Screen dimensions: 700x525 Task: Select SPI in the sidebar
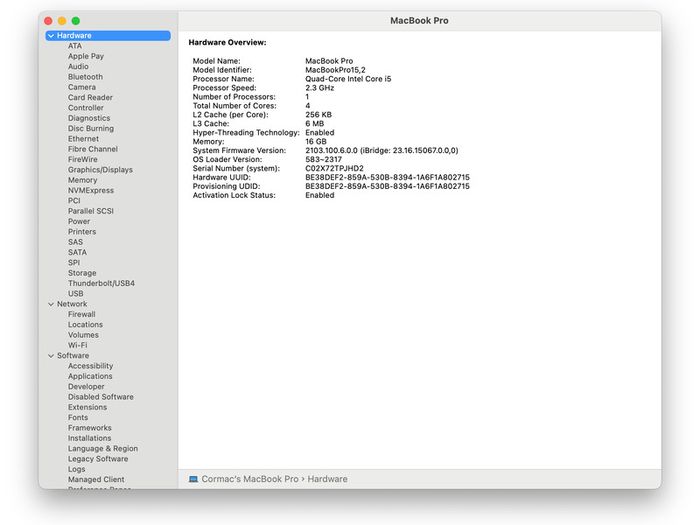pos(74,262)
